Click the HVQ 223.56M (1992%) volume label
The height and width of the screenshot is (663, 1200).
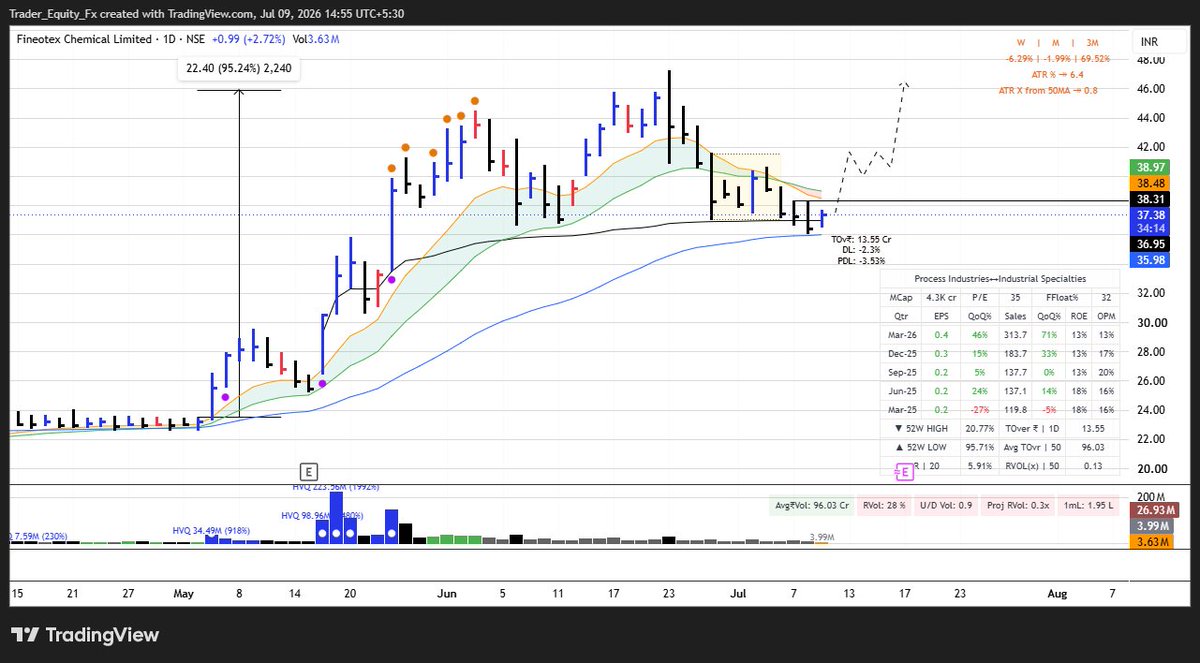pyautogui.click(x=336, y=487)
